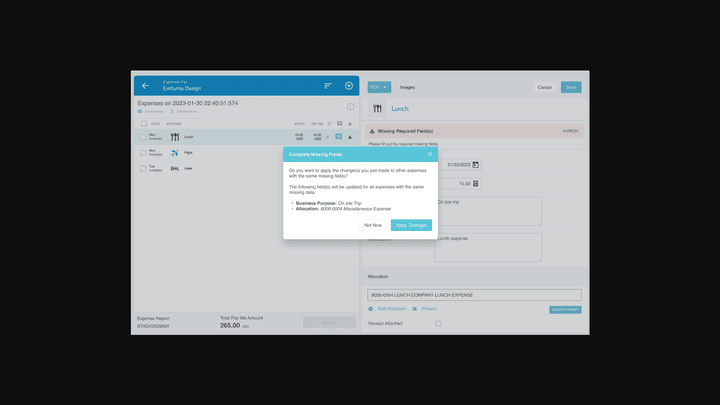Viewport: 720px width, 405px height.
Task: Click the add expense plus icon
Action: click(349, 86)
